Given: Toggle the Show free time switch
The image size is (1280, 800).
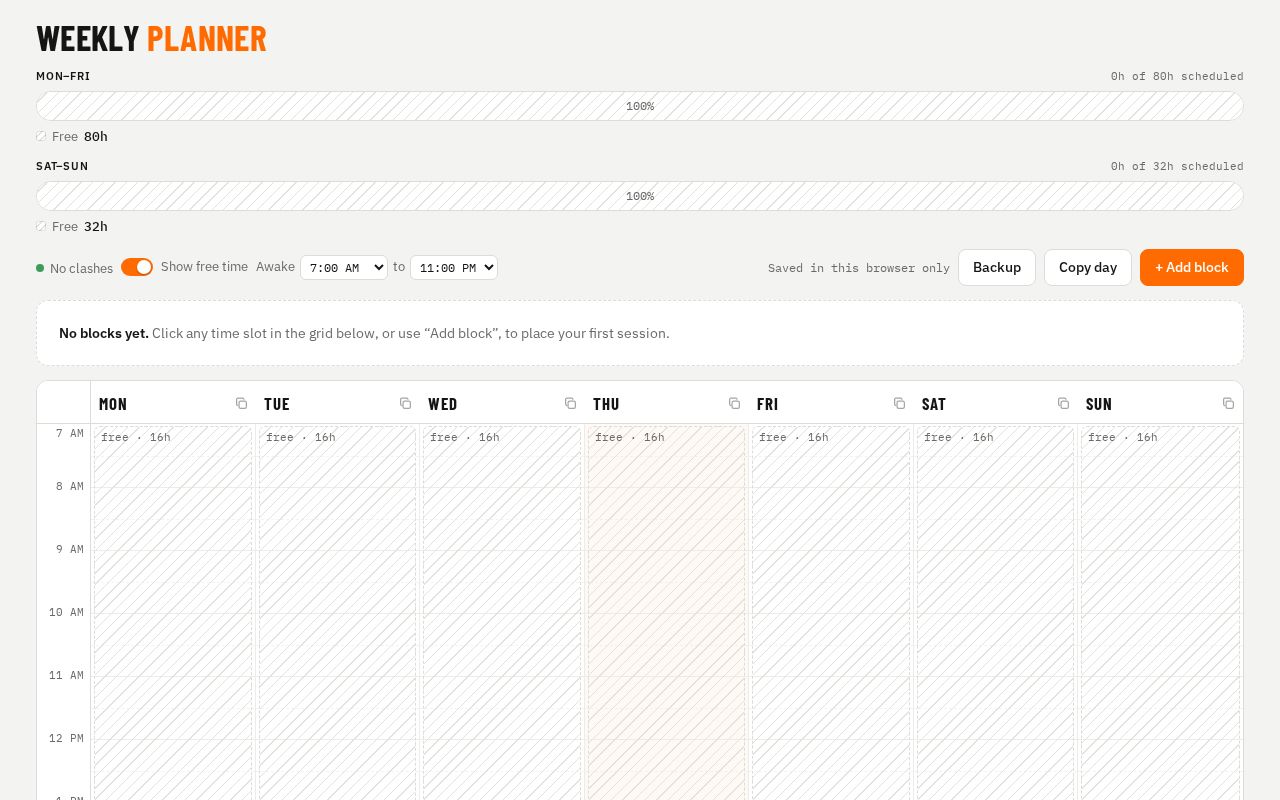Looking at the screenshot, I should pyautogui.click(x=137, y=267).
